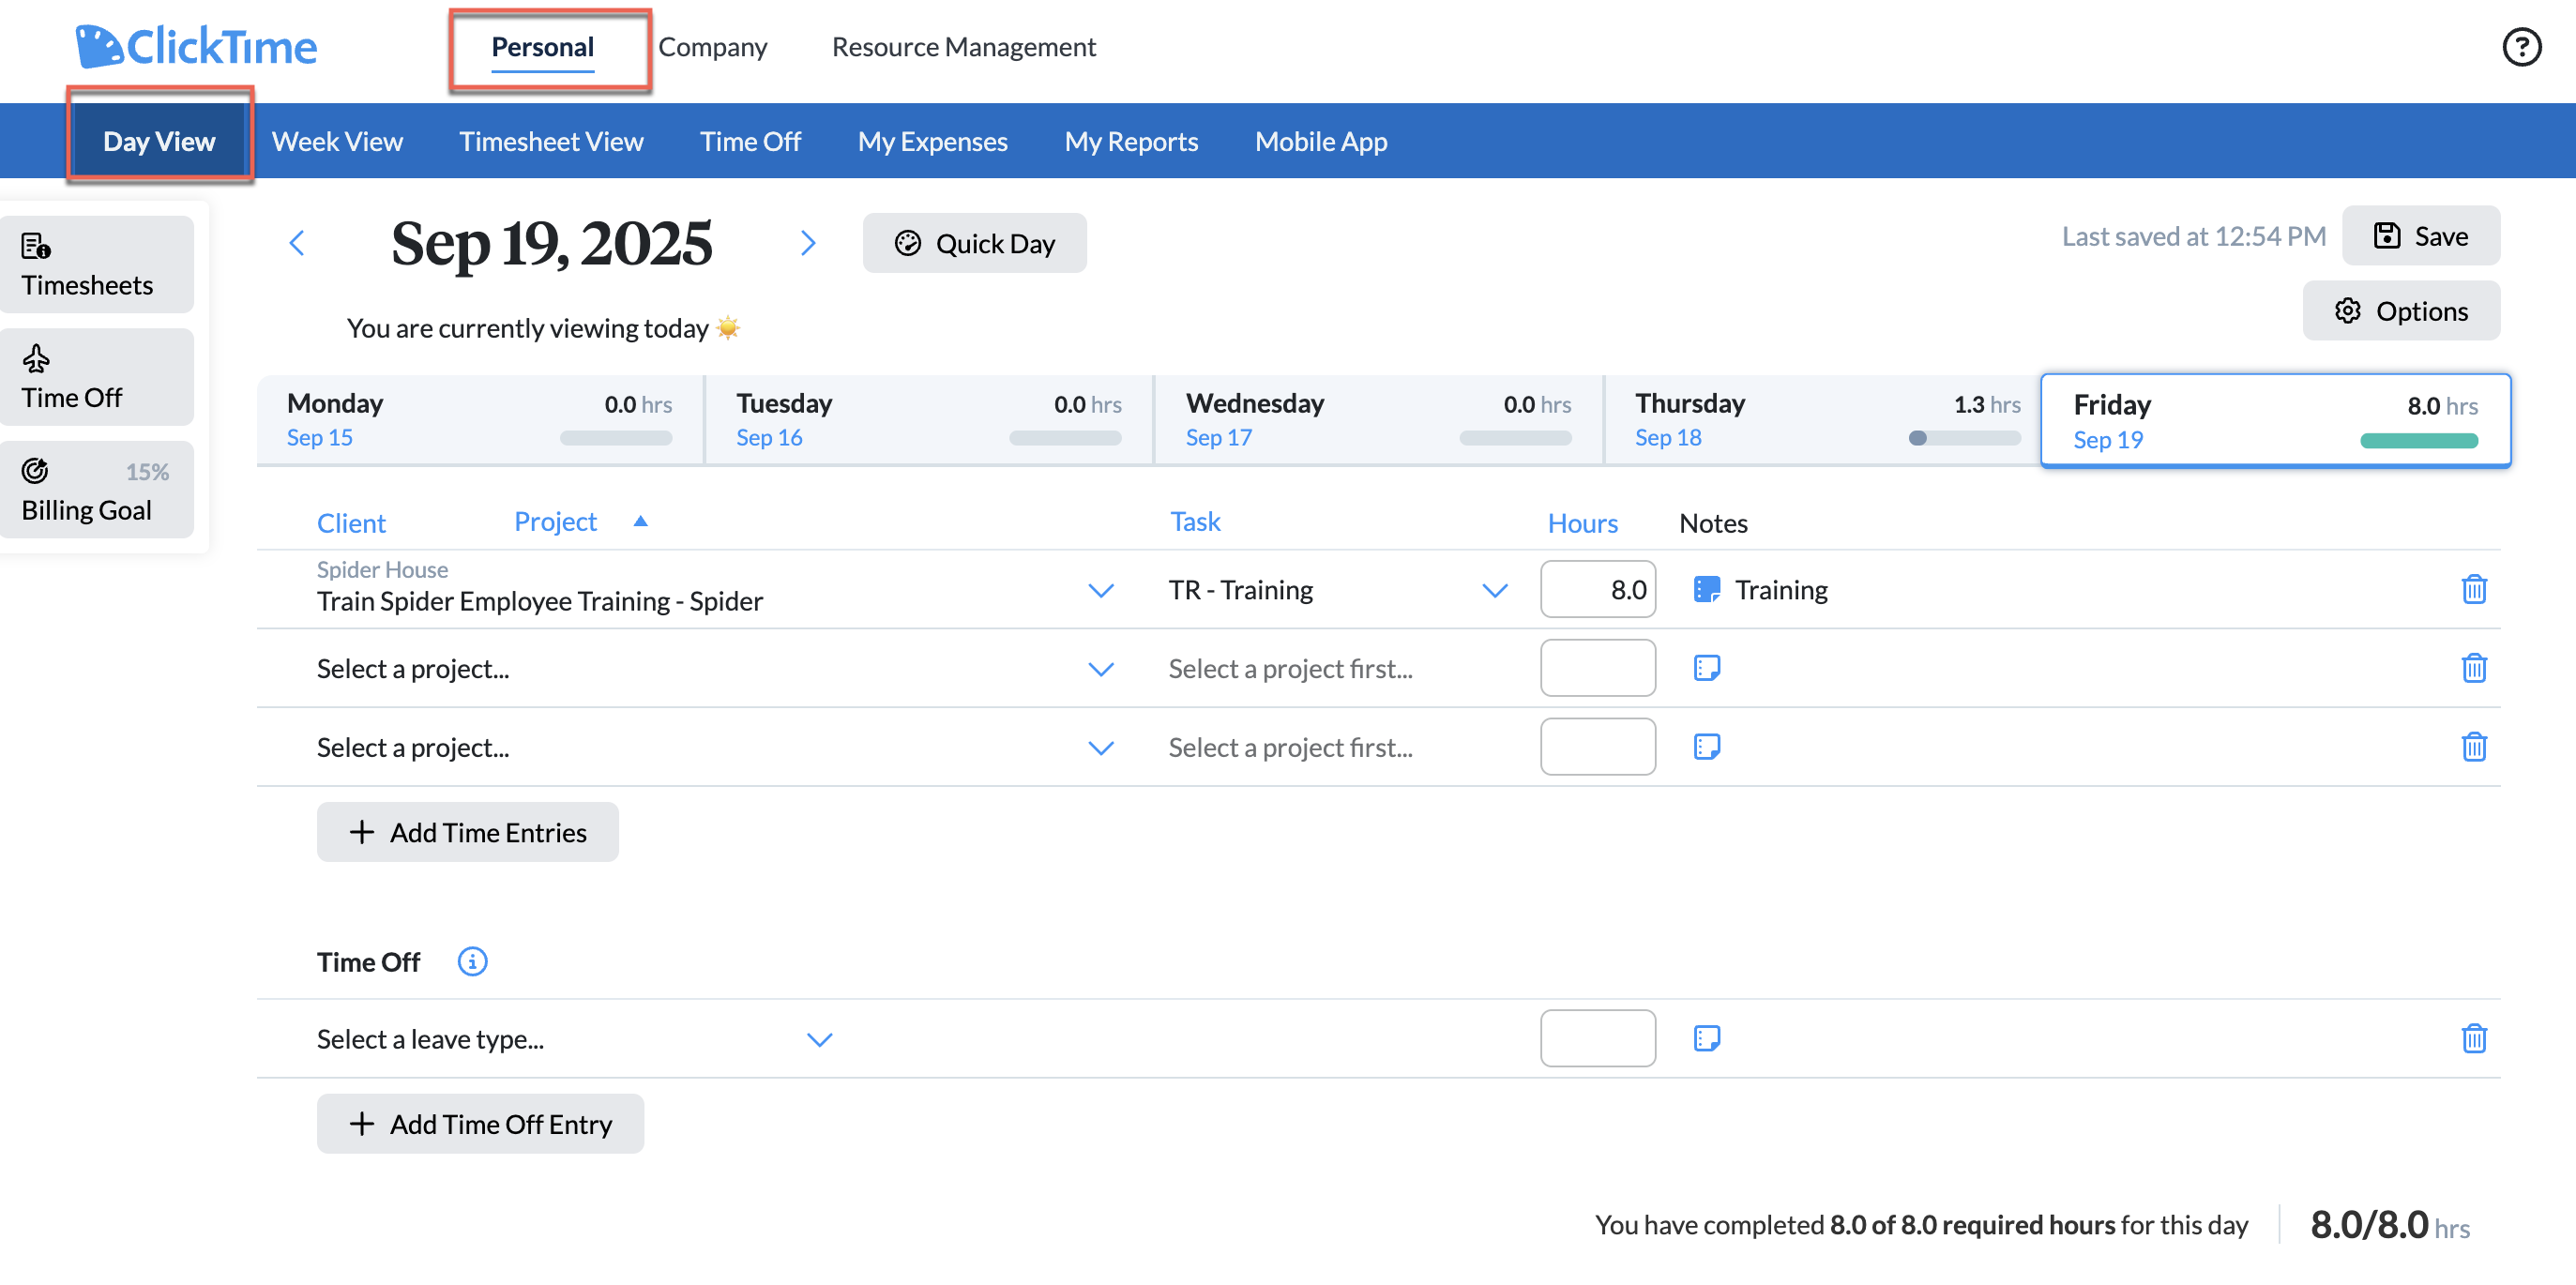Image resolution: width=2576 pixels, height=1285 pixels.
Task: Open Select a leave type dropdown
Action: point(819,1040)
